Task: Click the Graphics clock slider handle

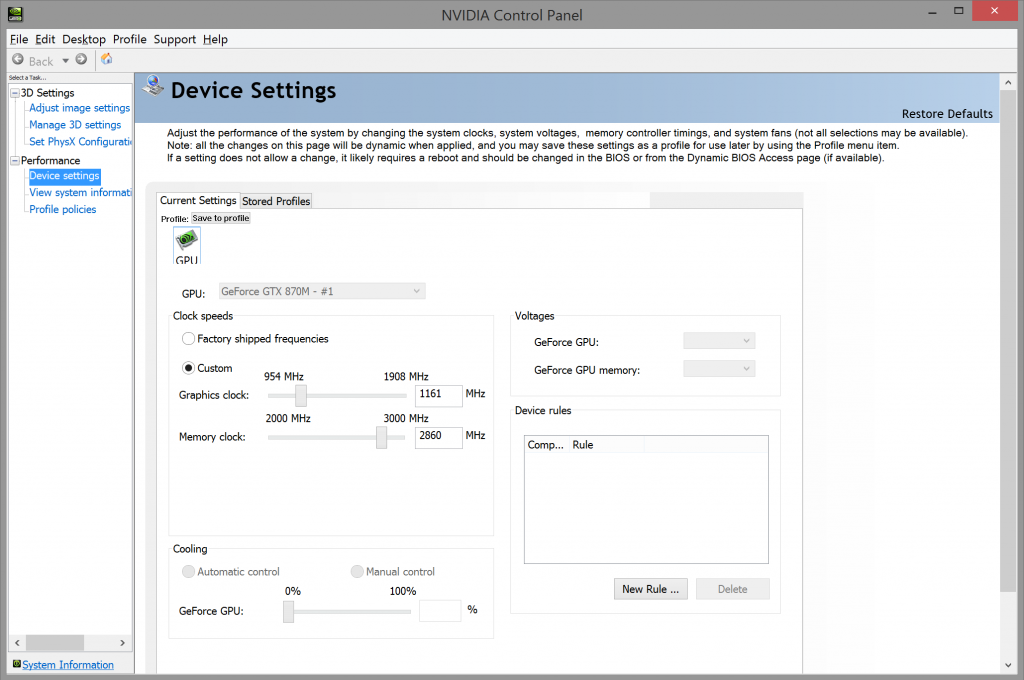Action: pos(301,396)
